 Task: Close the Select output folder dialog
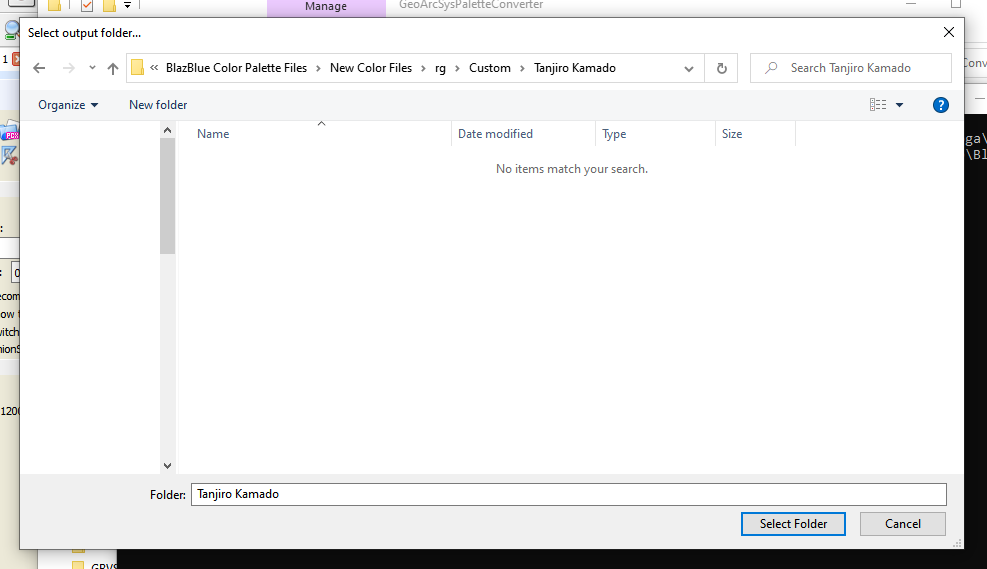(949, 32)
